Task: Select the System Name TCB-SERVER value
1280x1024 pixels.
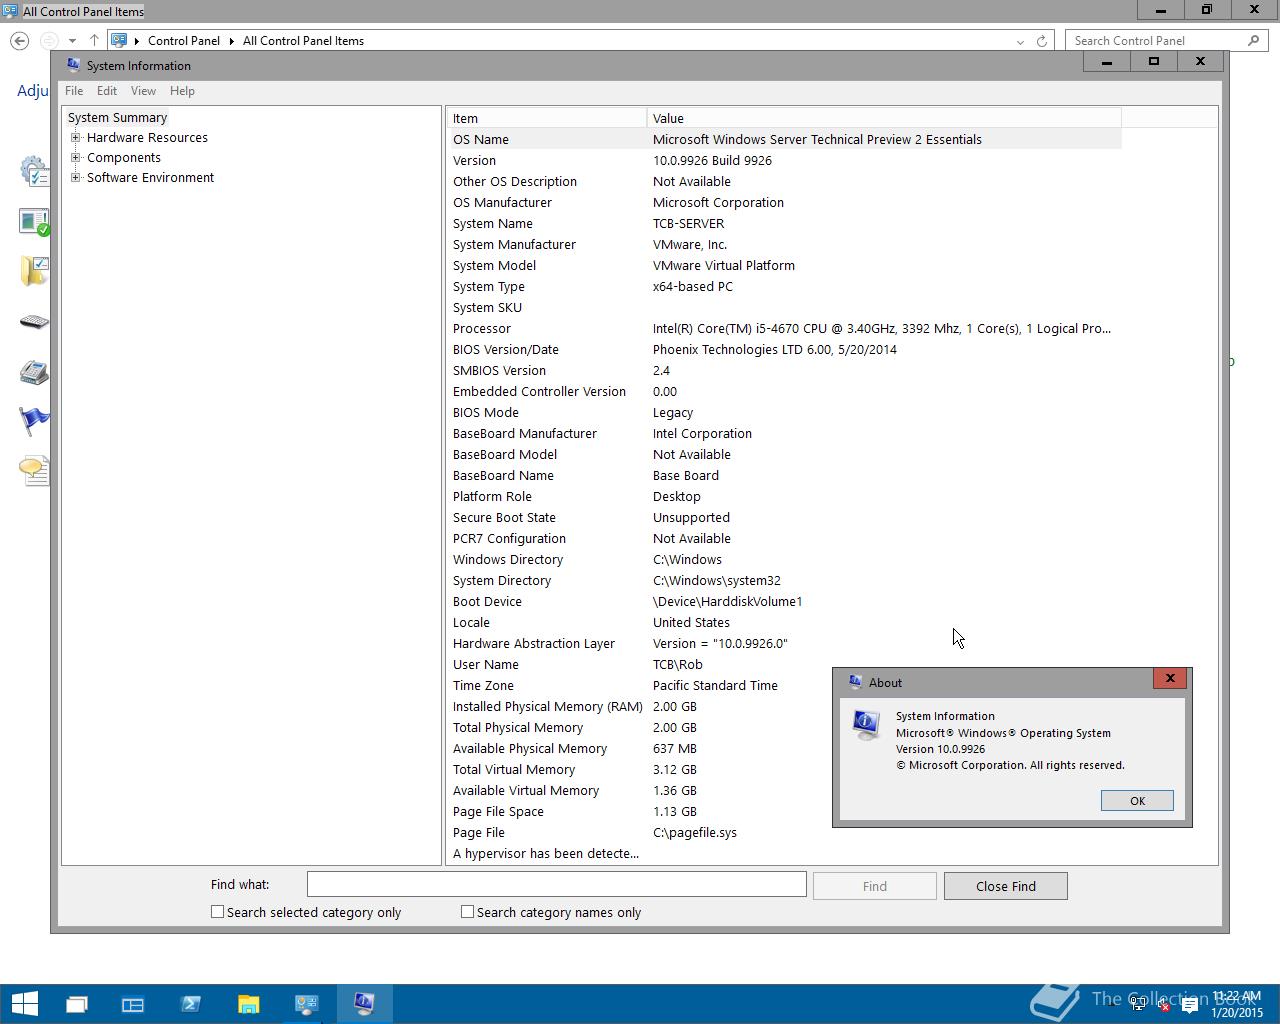Action: [688, 224]
